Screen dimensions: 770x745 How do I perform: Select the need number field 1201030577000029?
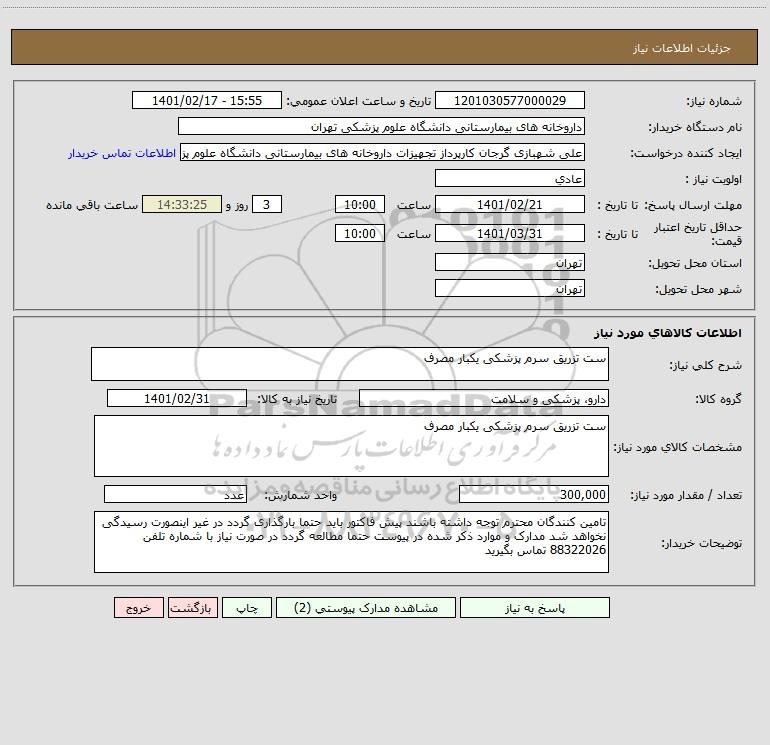[x=510, y=101]
